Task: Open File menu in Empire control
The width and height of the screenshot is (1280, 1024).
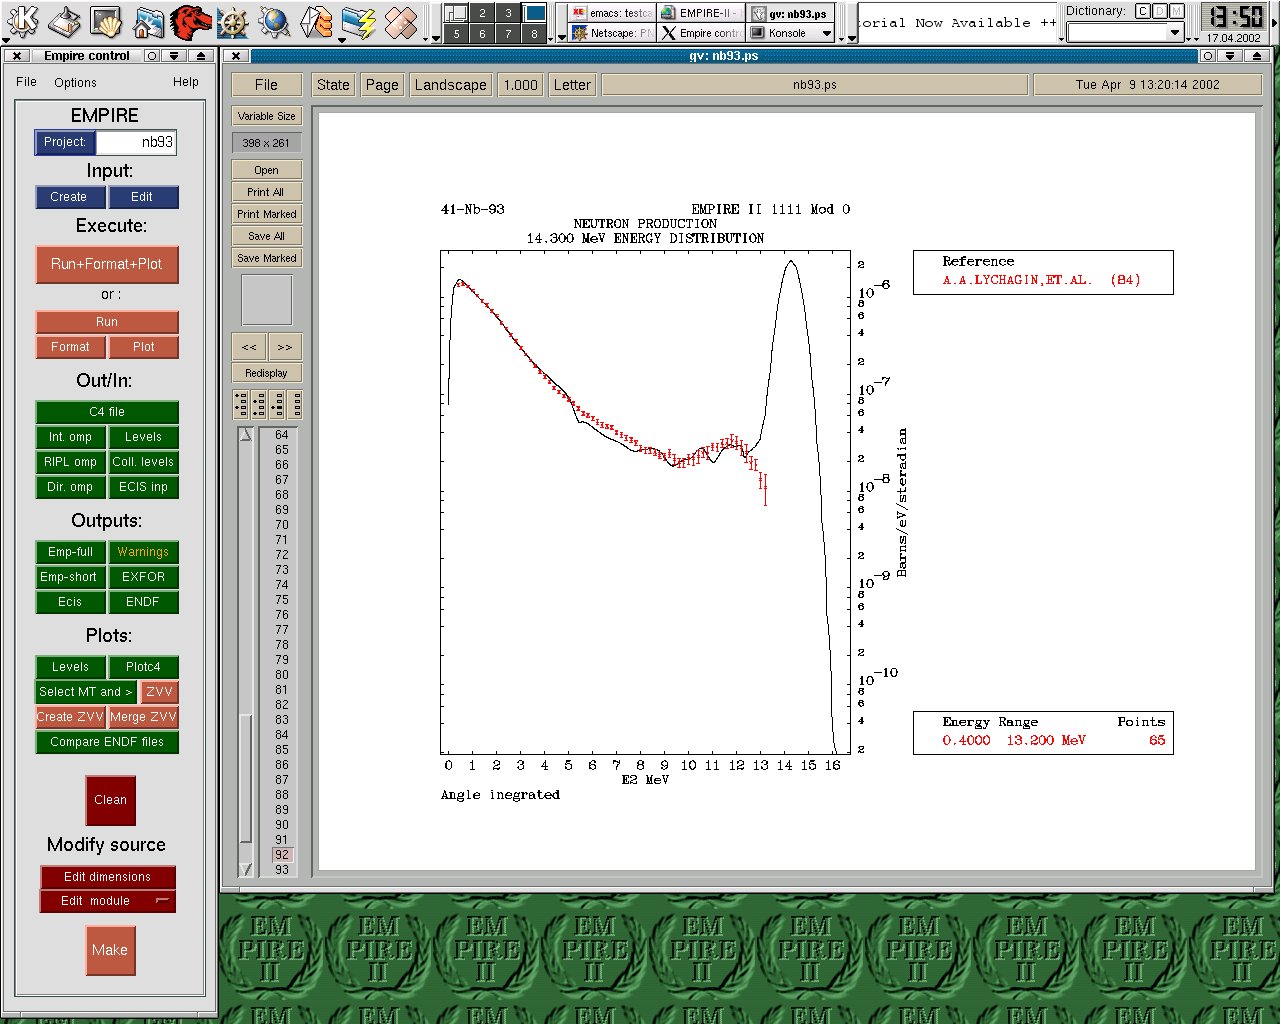Action: [x=26, y=82]
